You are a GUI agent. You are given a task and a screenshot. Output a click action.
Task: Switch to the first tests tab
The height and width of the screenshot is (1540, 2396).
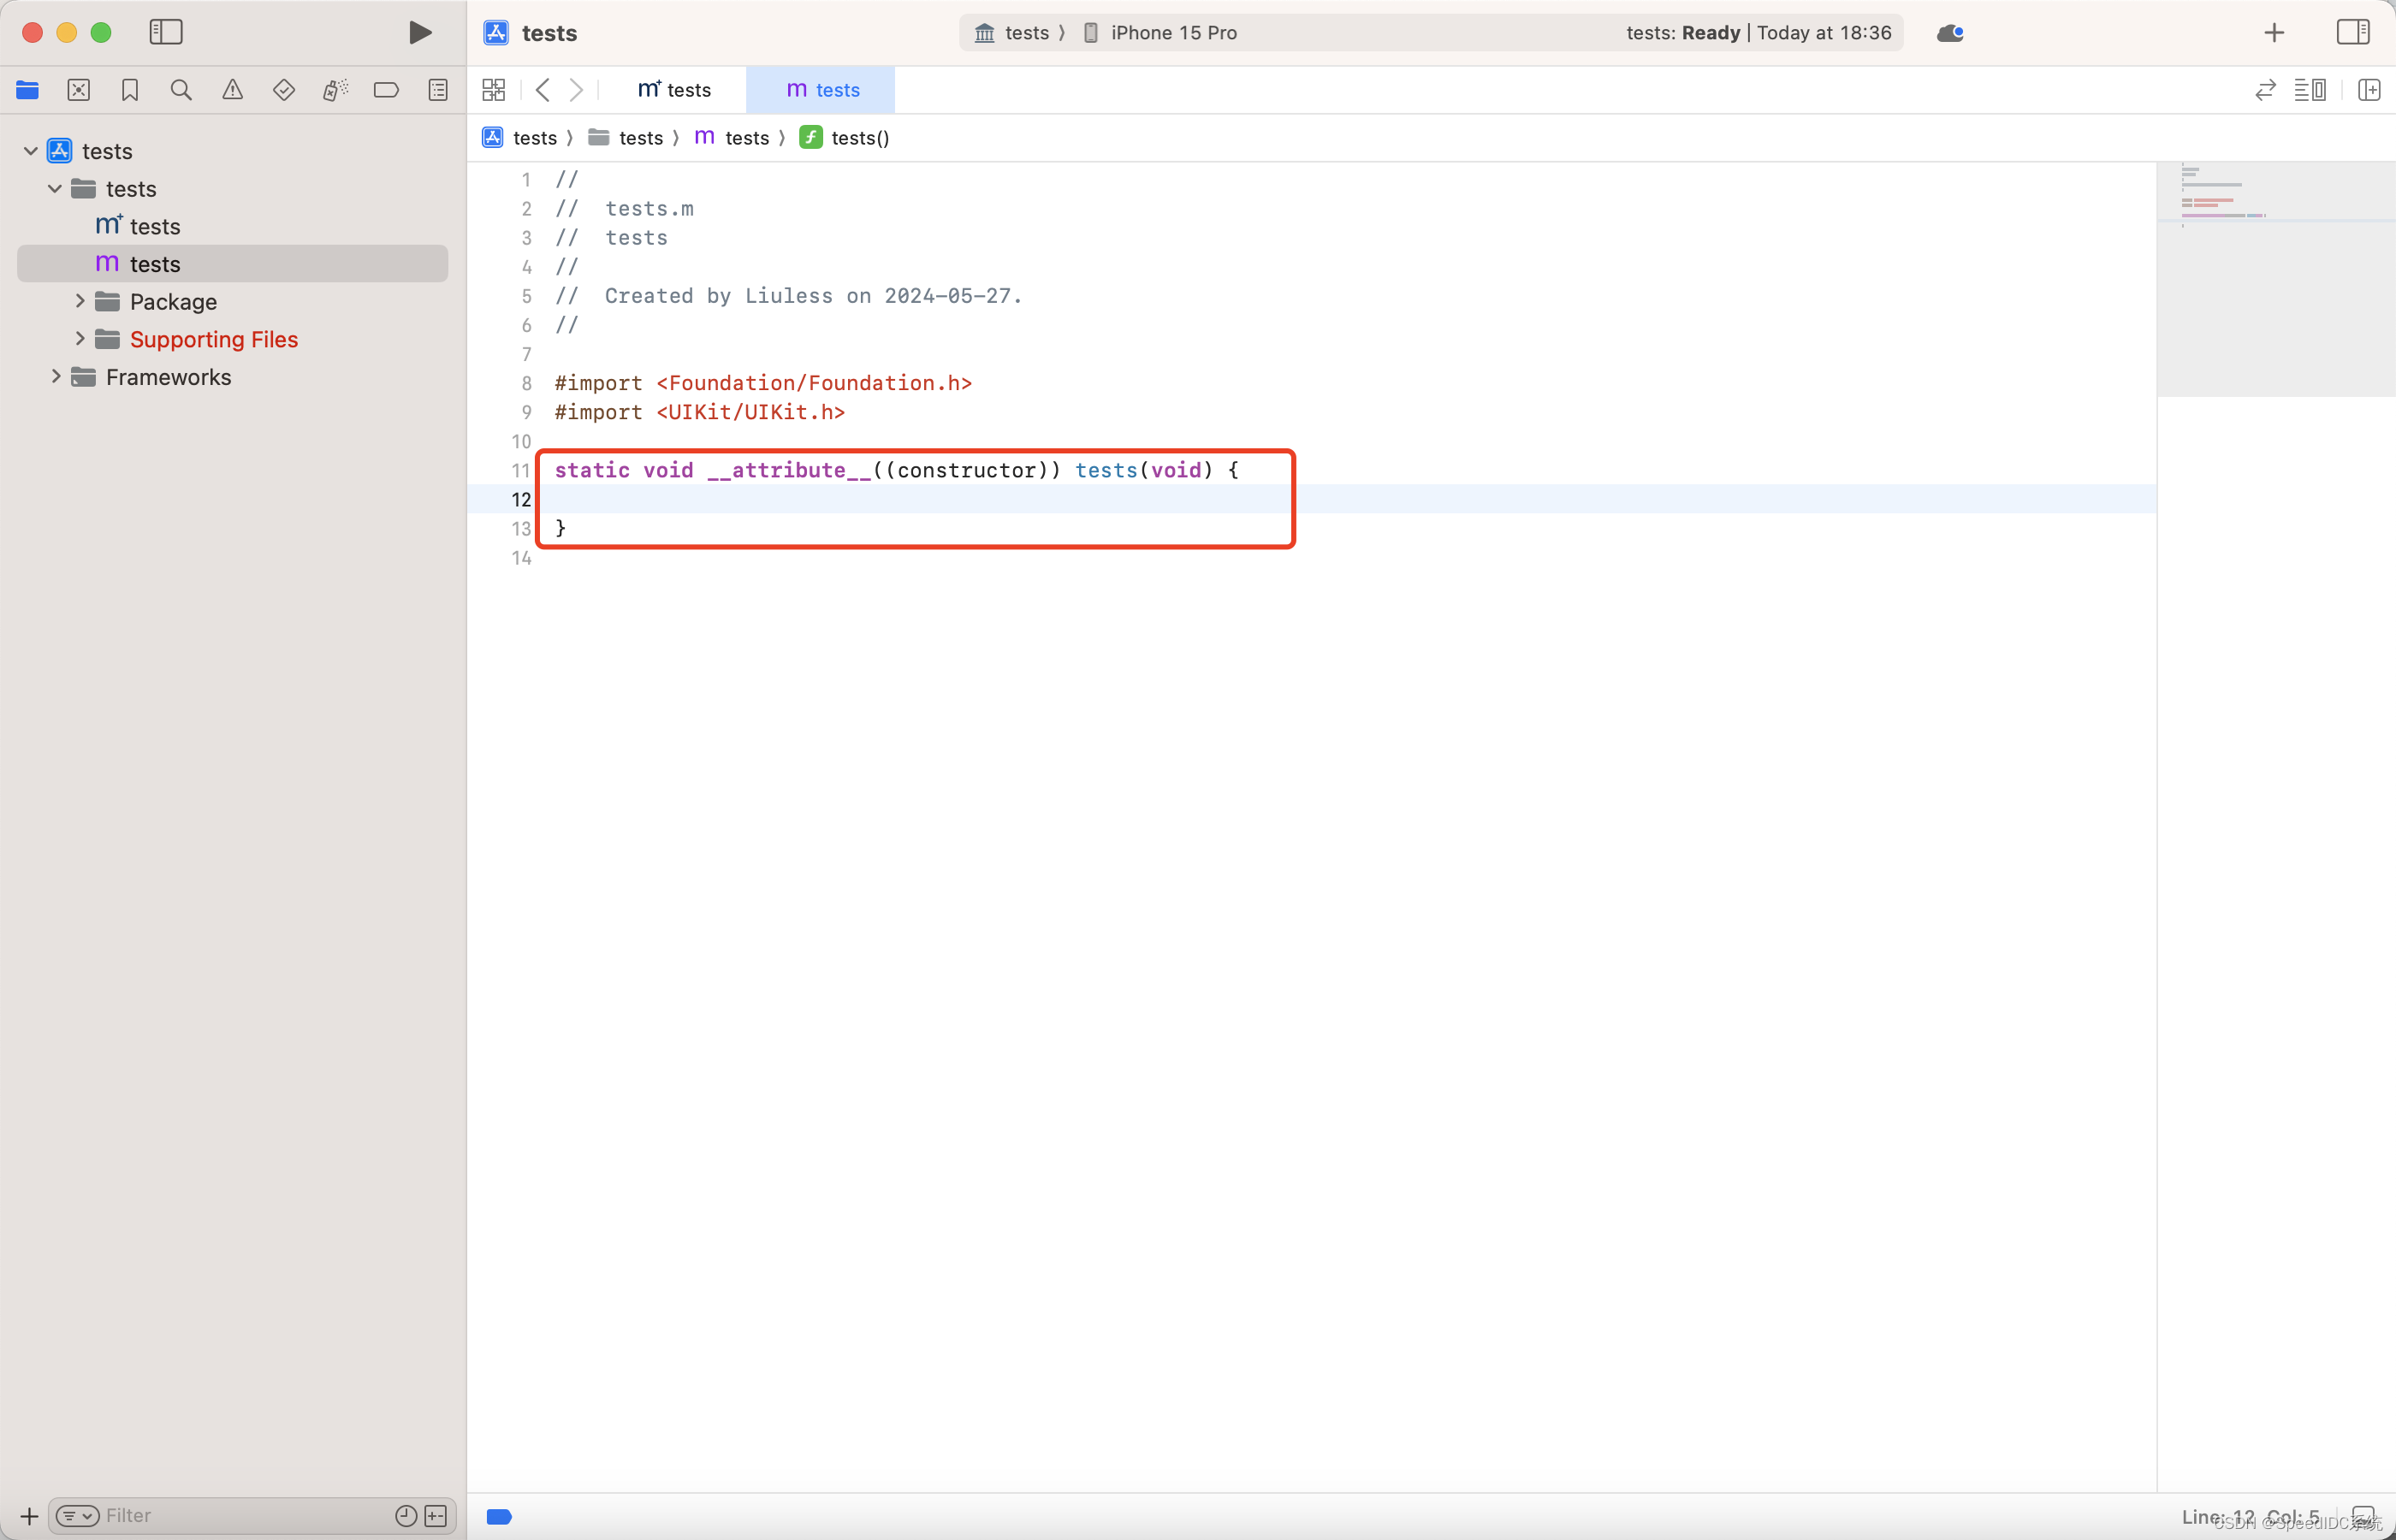pos(674,90)
